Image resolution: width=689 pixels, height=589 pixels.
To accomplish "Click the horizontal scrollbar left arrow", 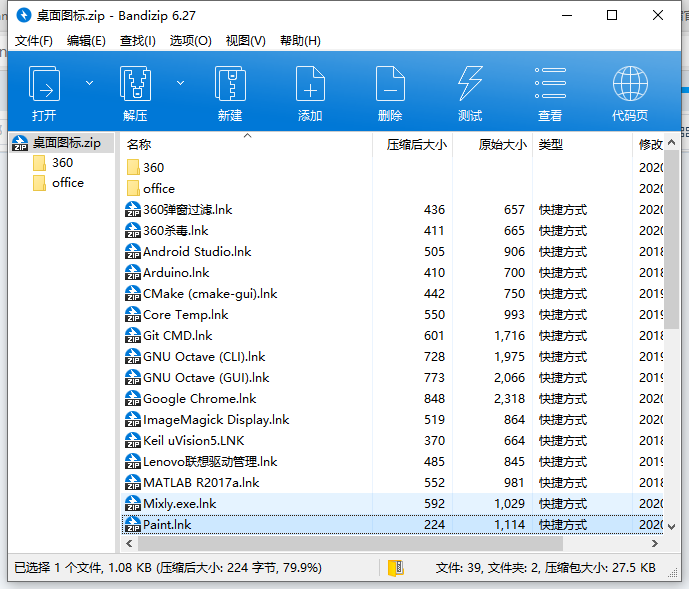I will point(129,543).
